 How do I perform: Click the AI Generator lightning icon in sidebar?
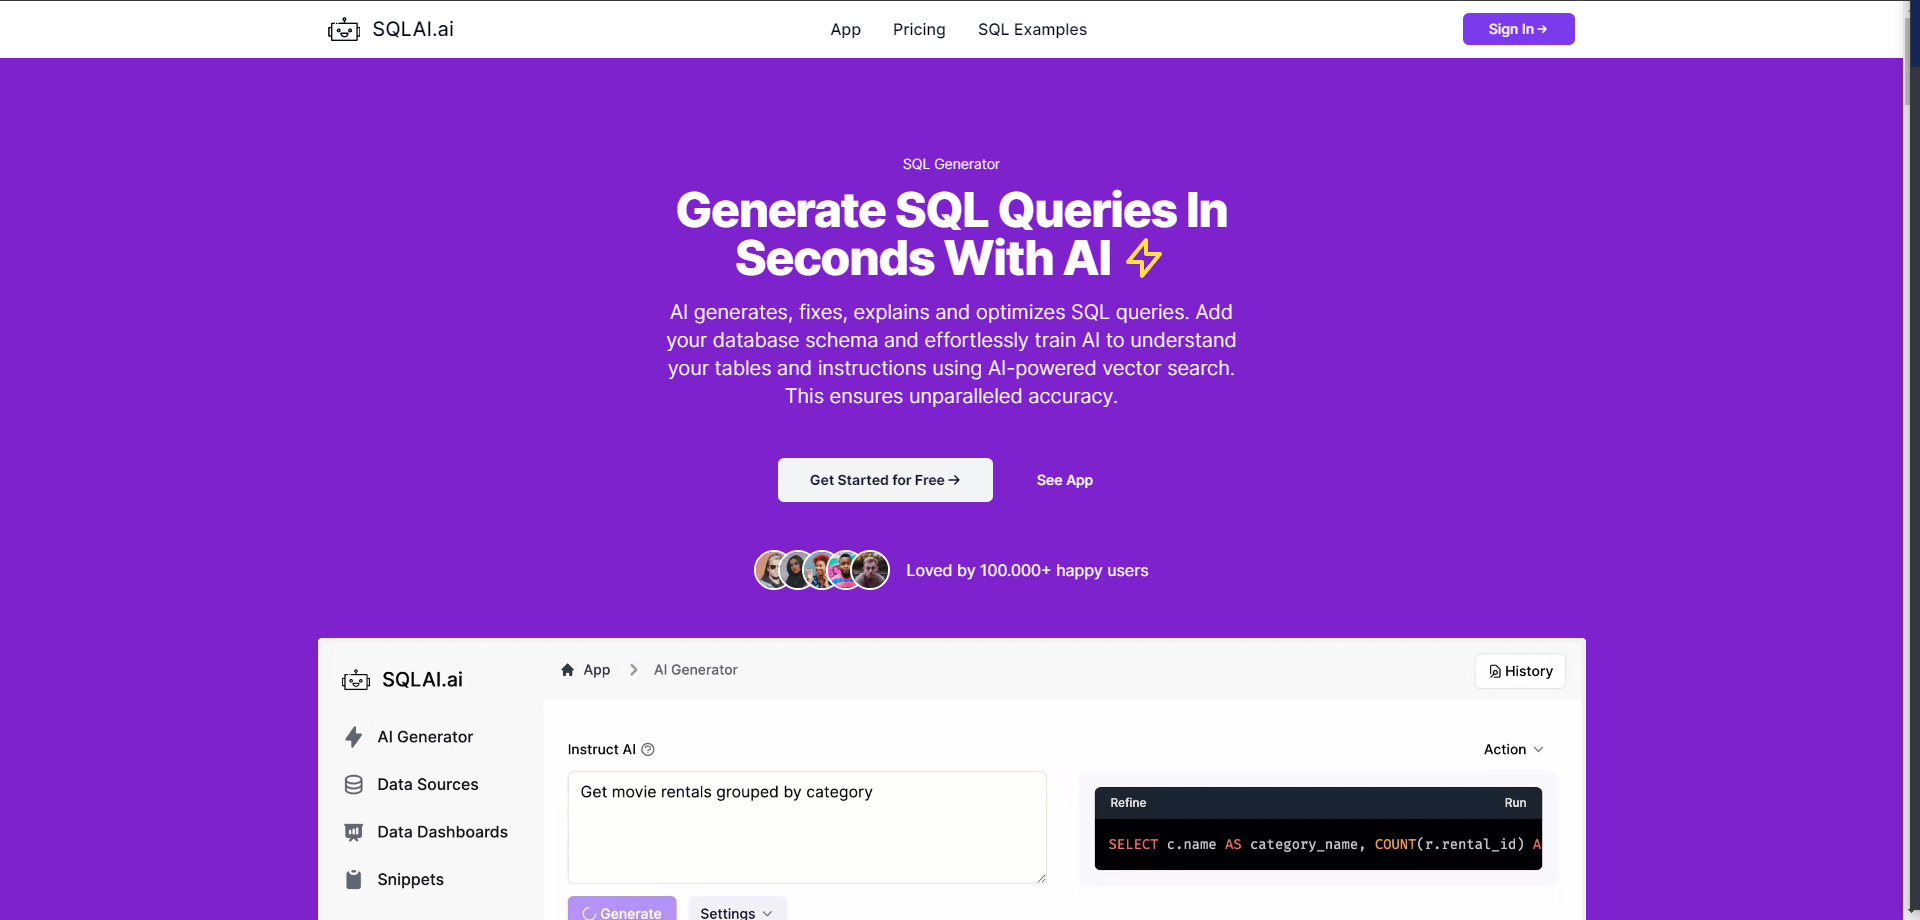[353, 737]
